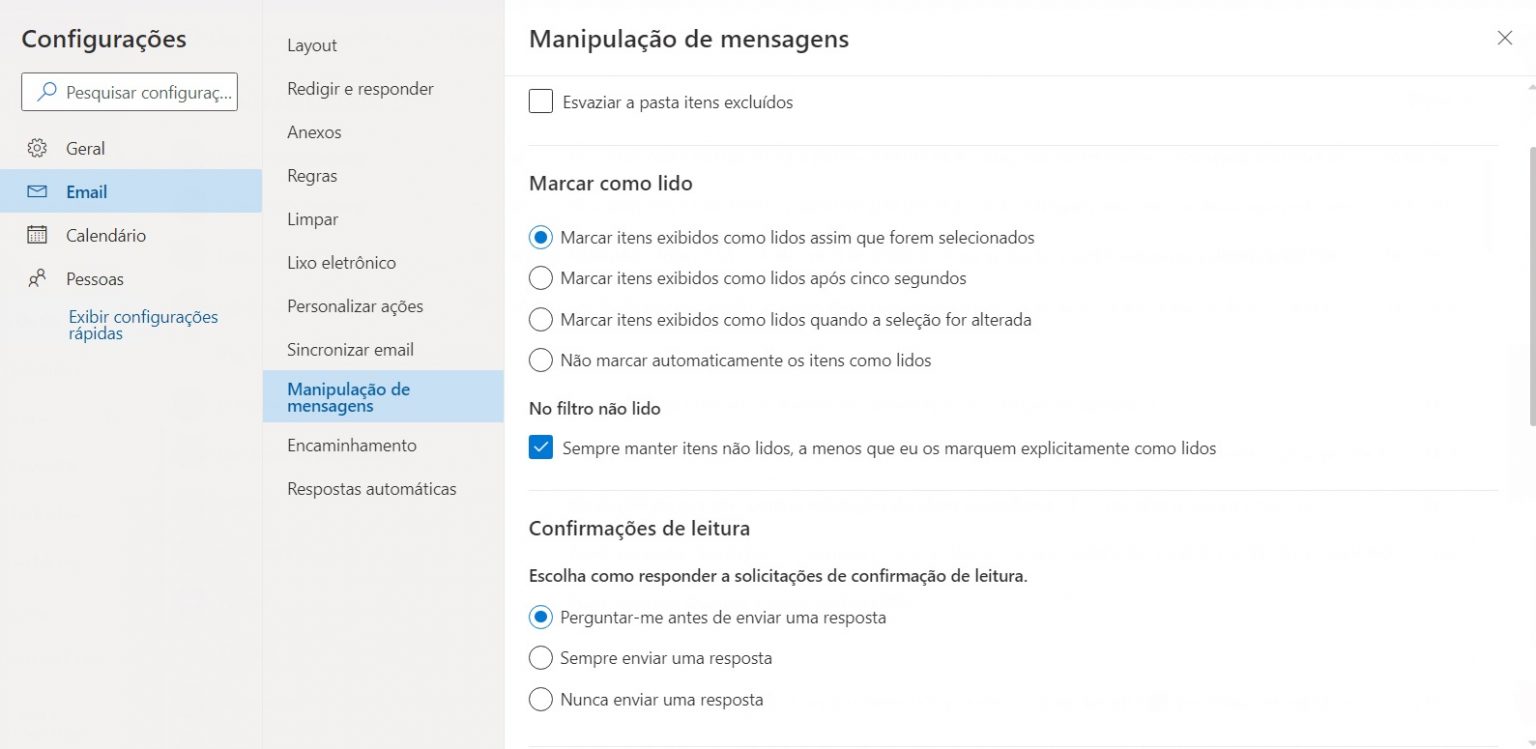1536x749 pixels.
Task: Open Limpar settings page
Action: click(383, 219)
